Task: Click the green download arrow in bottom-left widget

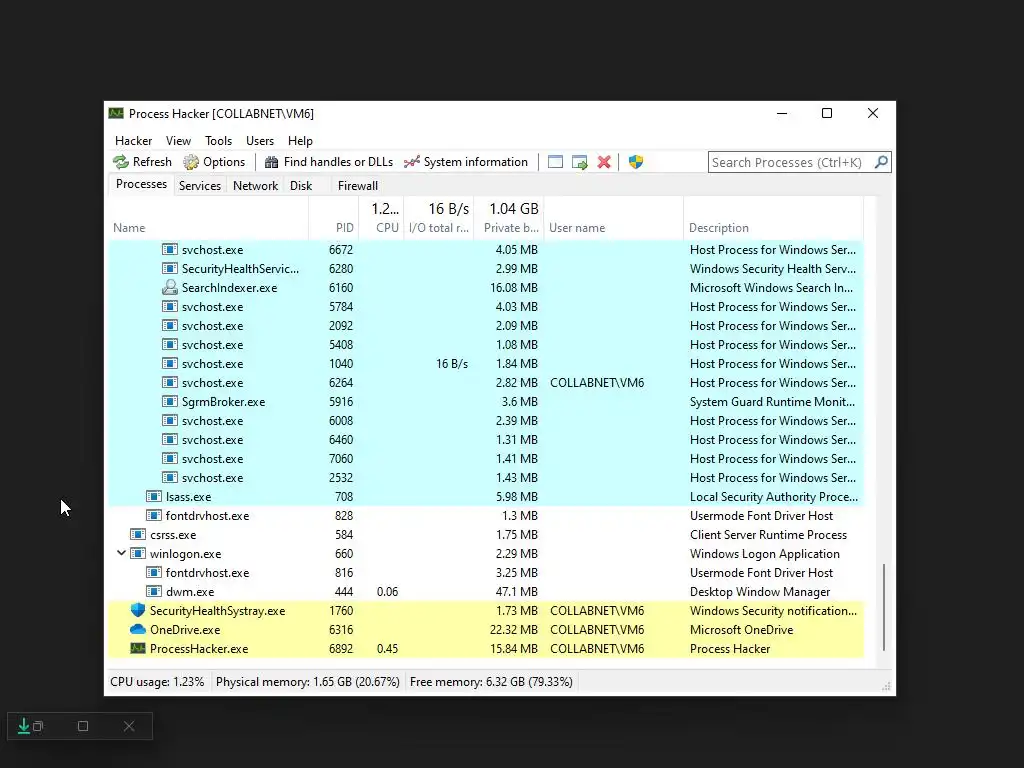Action: coord(24,726)
